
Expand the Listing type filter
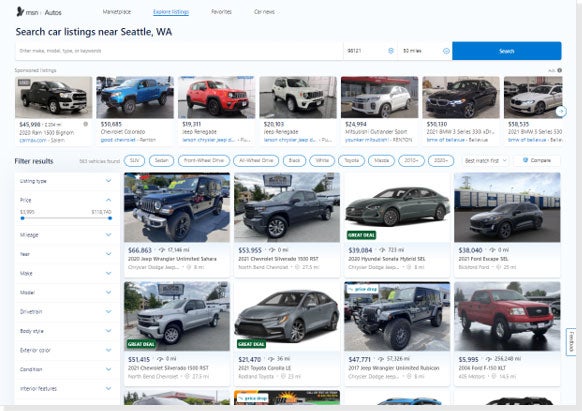click(x=66, y=181)
